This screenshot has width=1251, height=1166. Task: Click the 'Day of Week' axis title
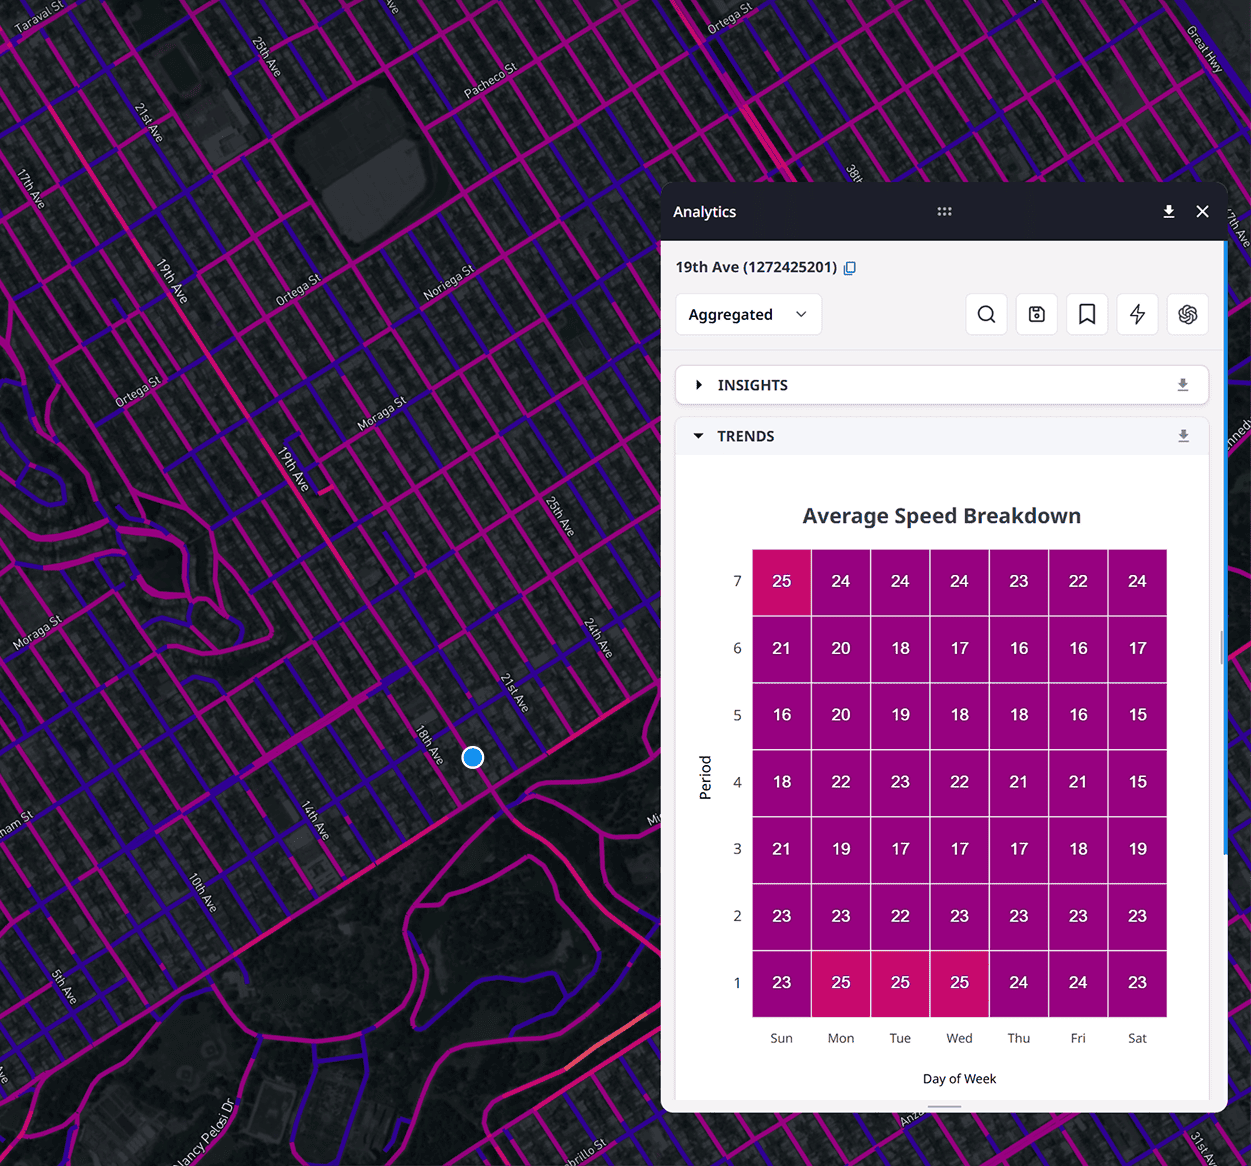pos(960,1079)
